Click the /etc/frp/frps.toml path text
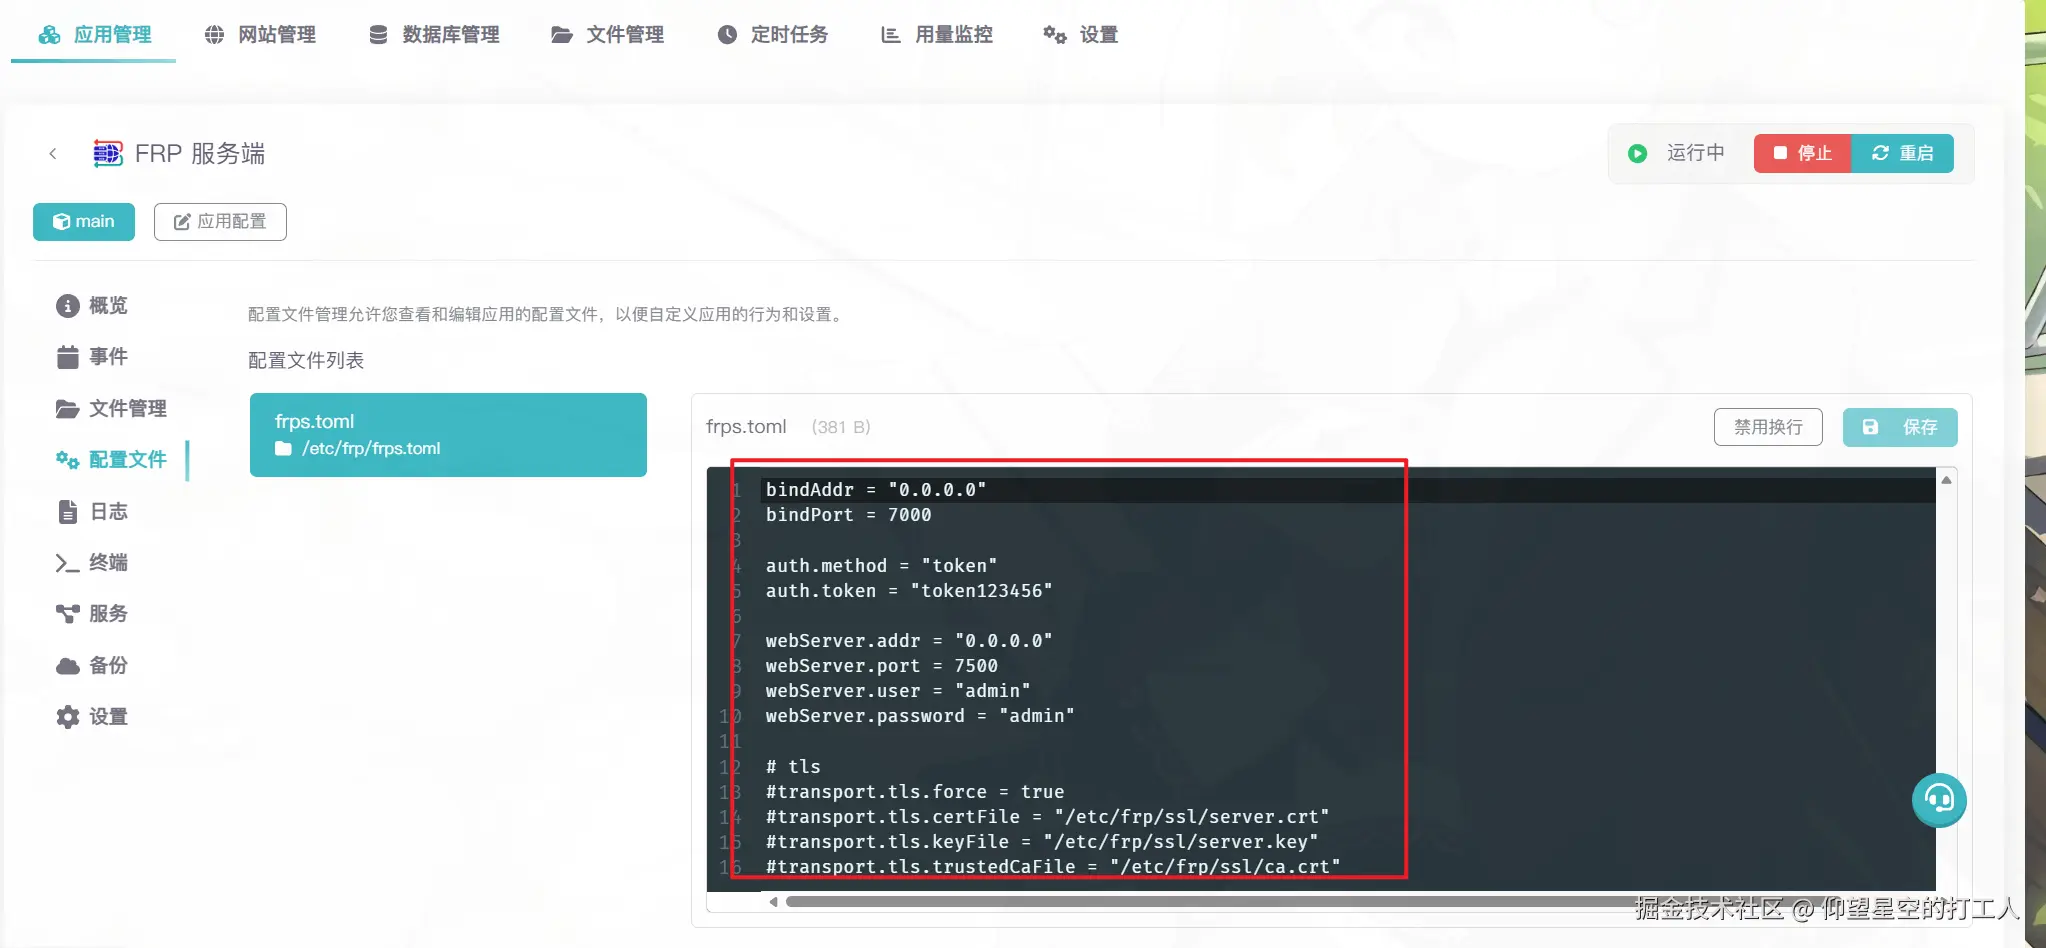2046x948 pixels. pos(371,449)
